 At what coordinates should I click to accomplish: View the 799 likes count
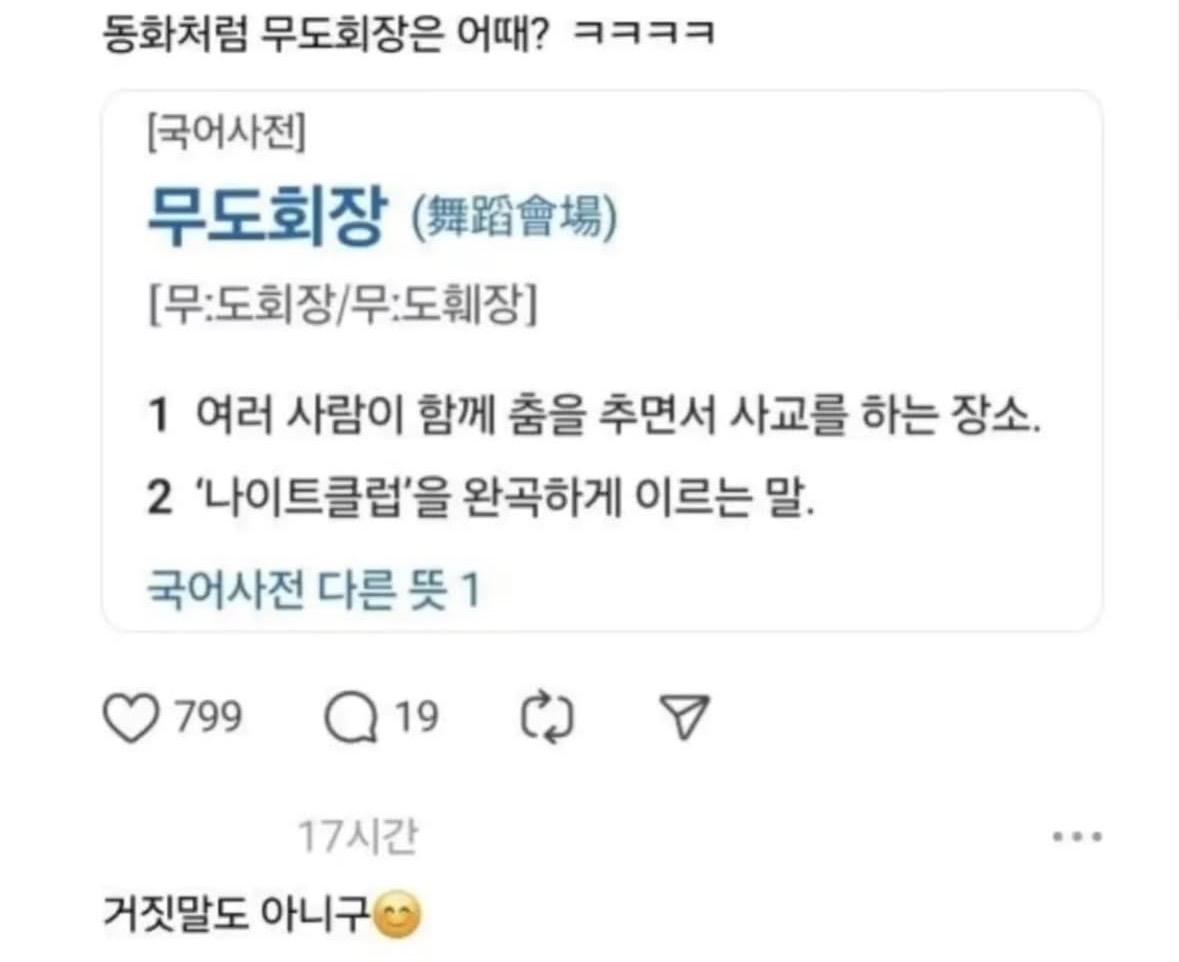209,717
